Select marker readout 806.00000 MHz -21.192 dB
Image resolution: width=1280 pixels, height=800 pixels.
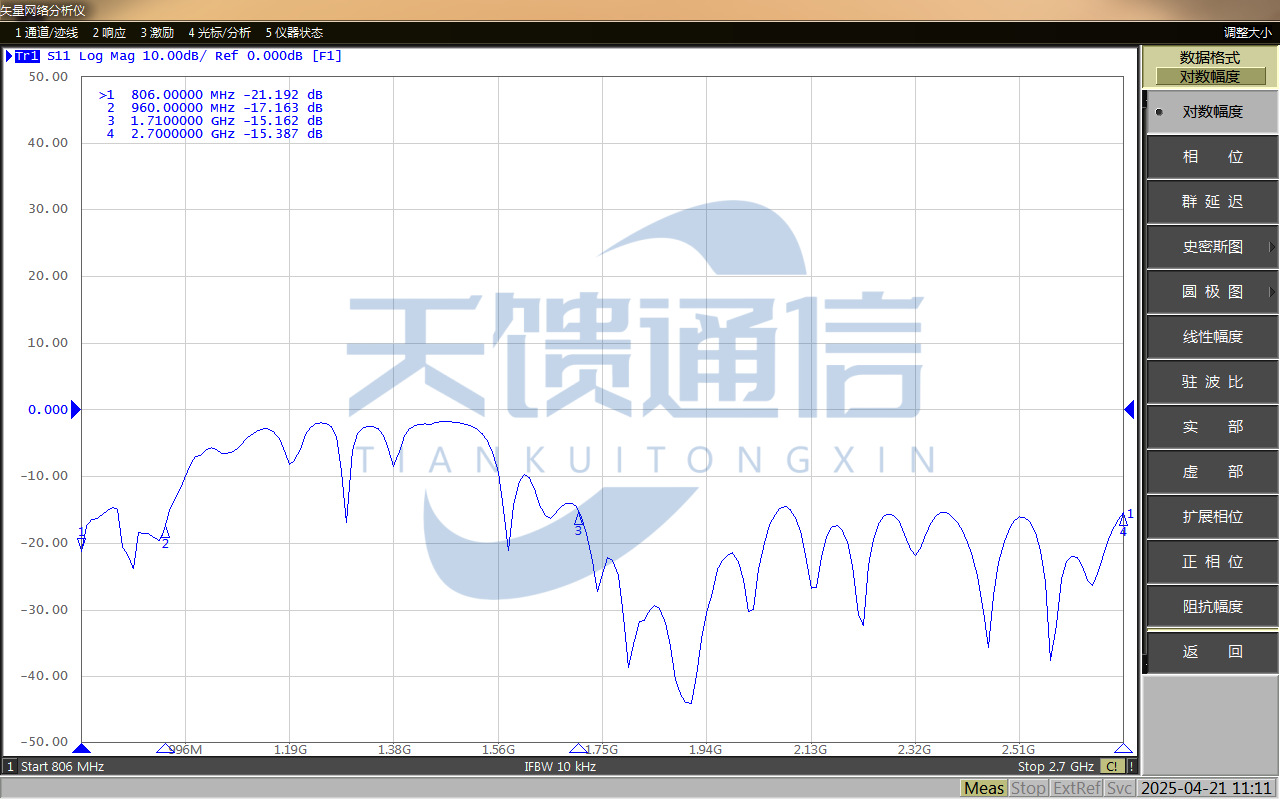(x=211, y=95)
